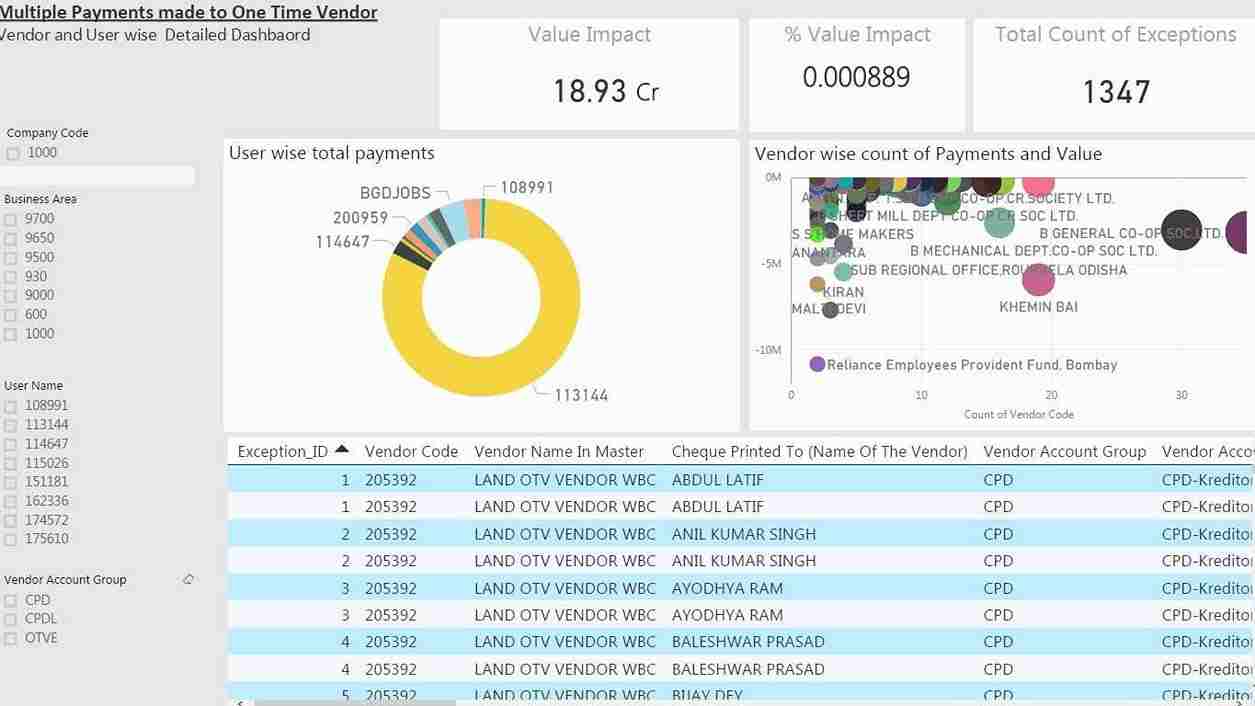
Task: Toggle Business Area 930 checkbox
Action: (x=10, y=277)
